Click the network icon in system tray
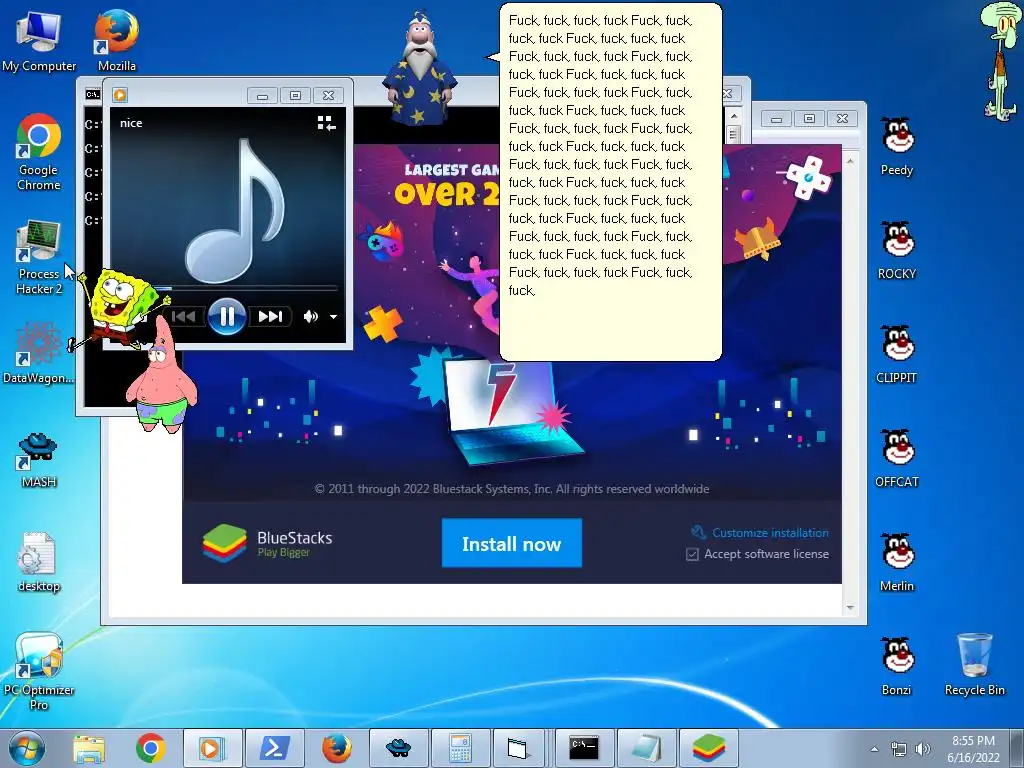 tap(899, 749)
